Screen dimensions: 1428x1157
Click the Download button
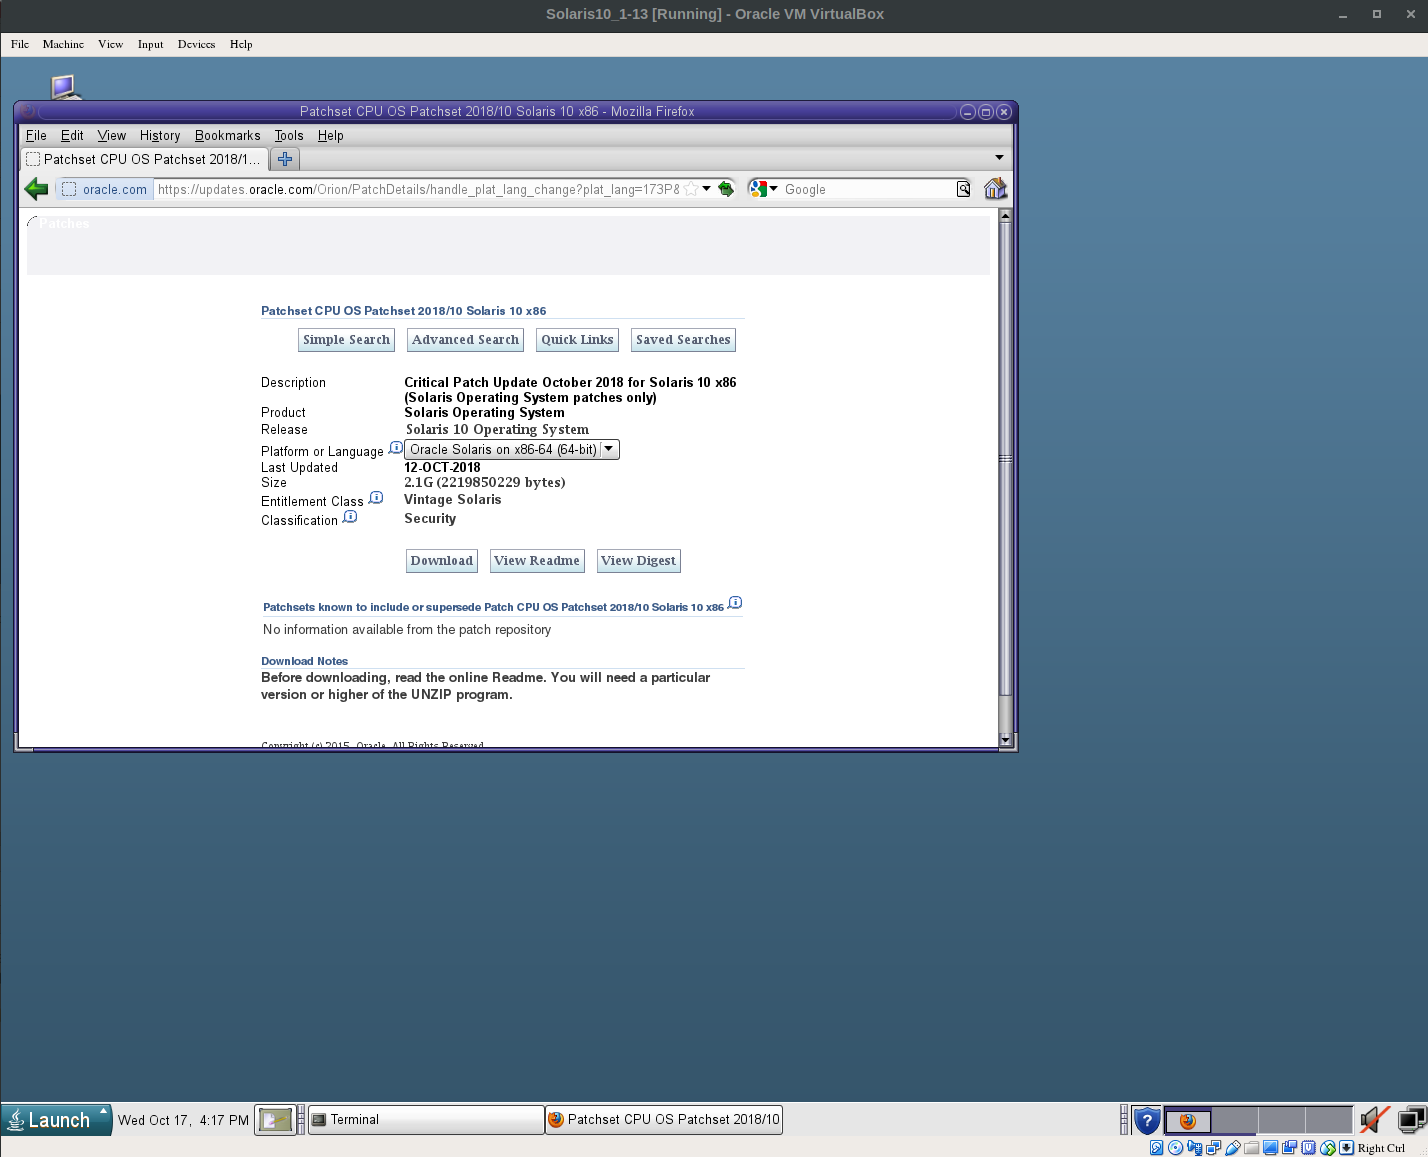(442, 561)
